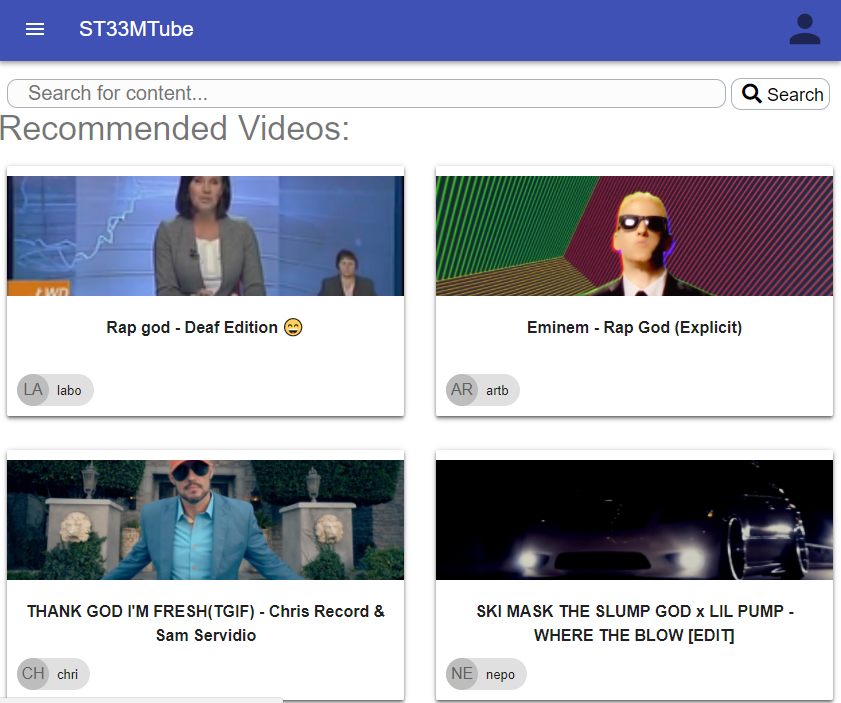
Task: Click the LA avatar for labo
Action: 33,390
